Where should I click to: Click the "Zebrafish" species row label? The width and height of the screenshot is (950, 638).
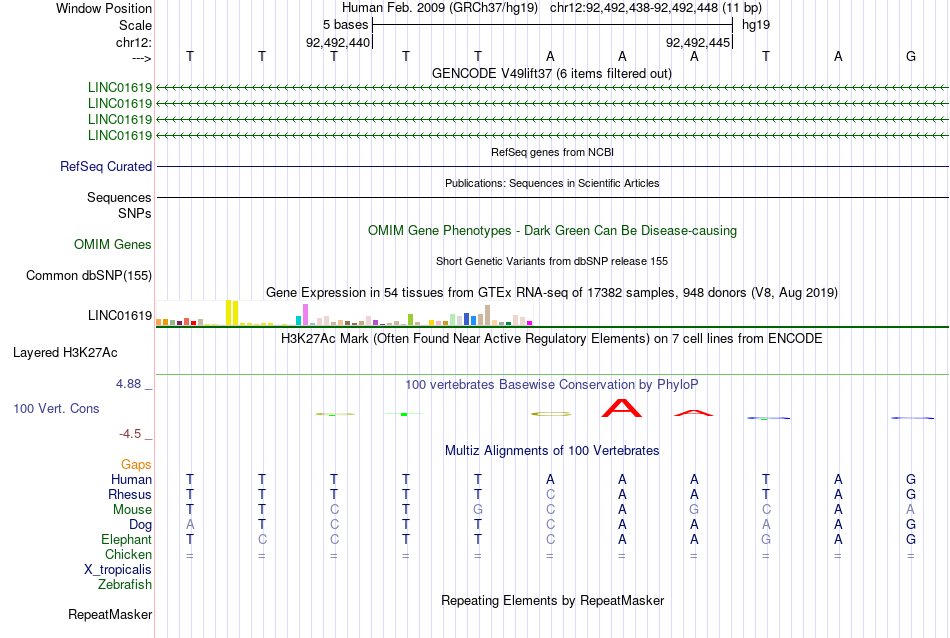tap(125, 585)
